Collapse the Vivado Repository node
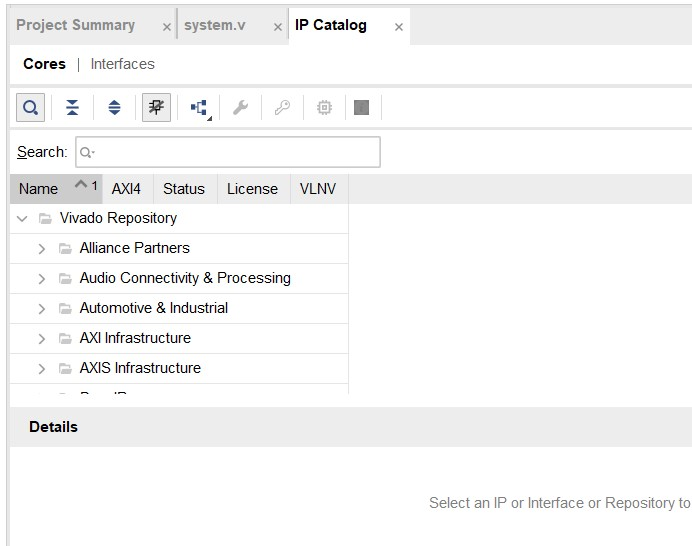The height and width of the screenshot is (546, 692). (x=22, y=218)
